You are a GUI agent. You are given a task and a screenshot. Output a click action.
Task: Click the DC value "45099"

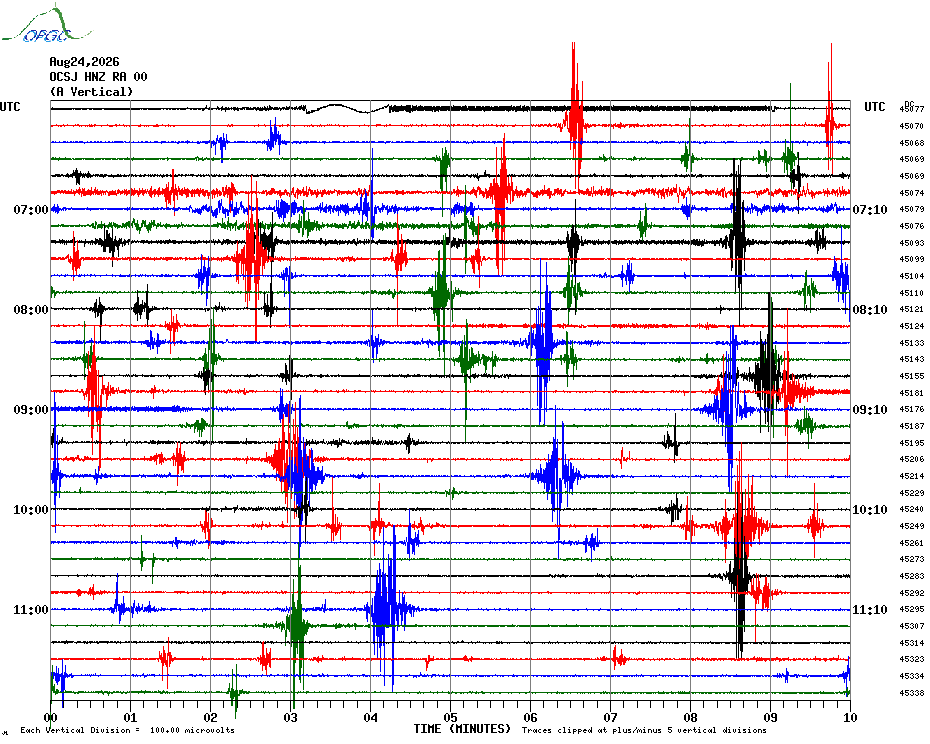tap(912, 259)
